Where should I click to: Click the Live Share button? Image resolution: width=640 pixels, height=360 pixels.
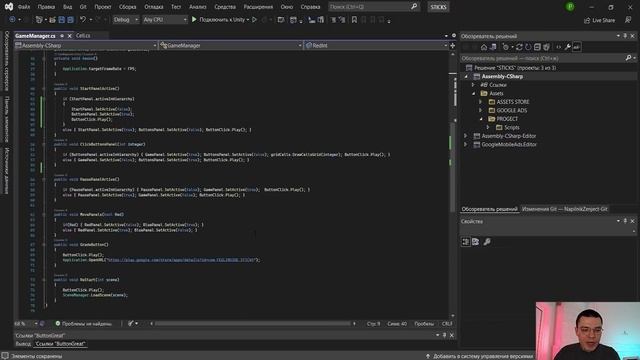point(599,20)
